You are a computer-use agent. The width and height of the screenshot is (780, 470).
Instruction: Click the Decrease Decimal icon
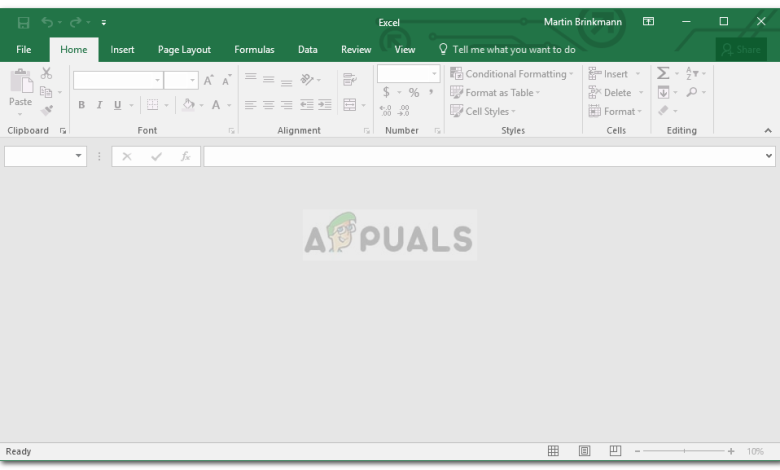(x=403, y=110)
